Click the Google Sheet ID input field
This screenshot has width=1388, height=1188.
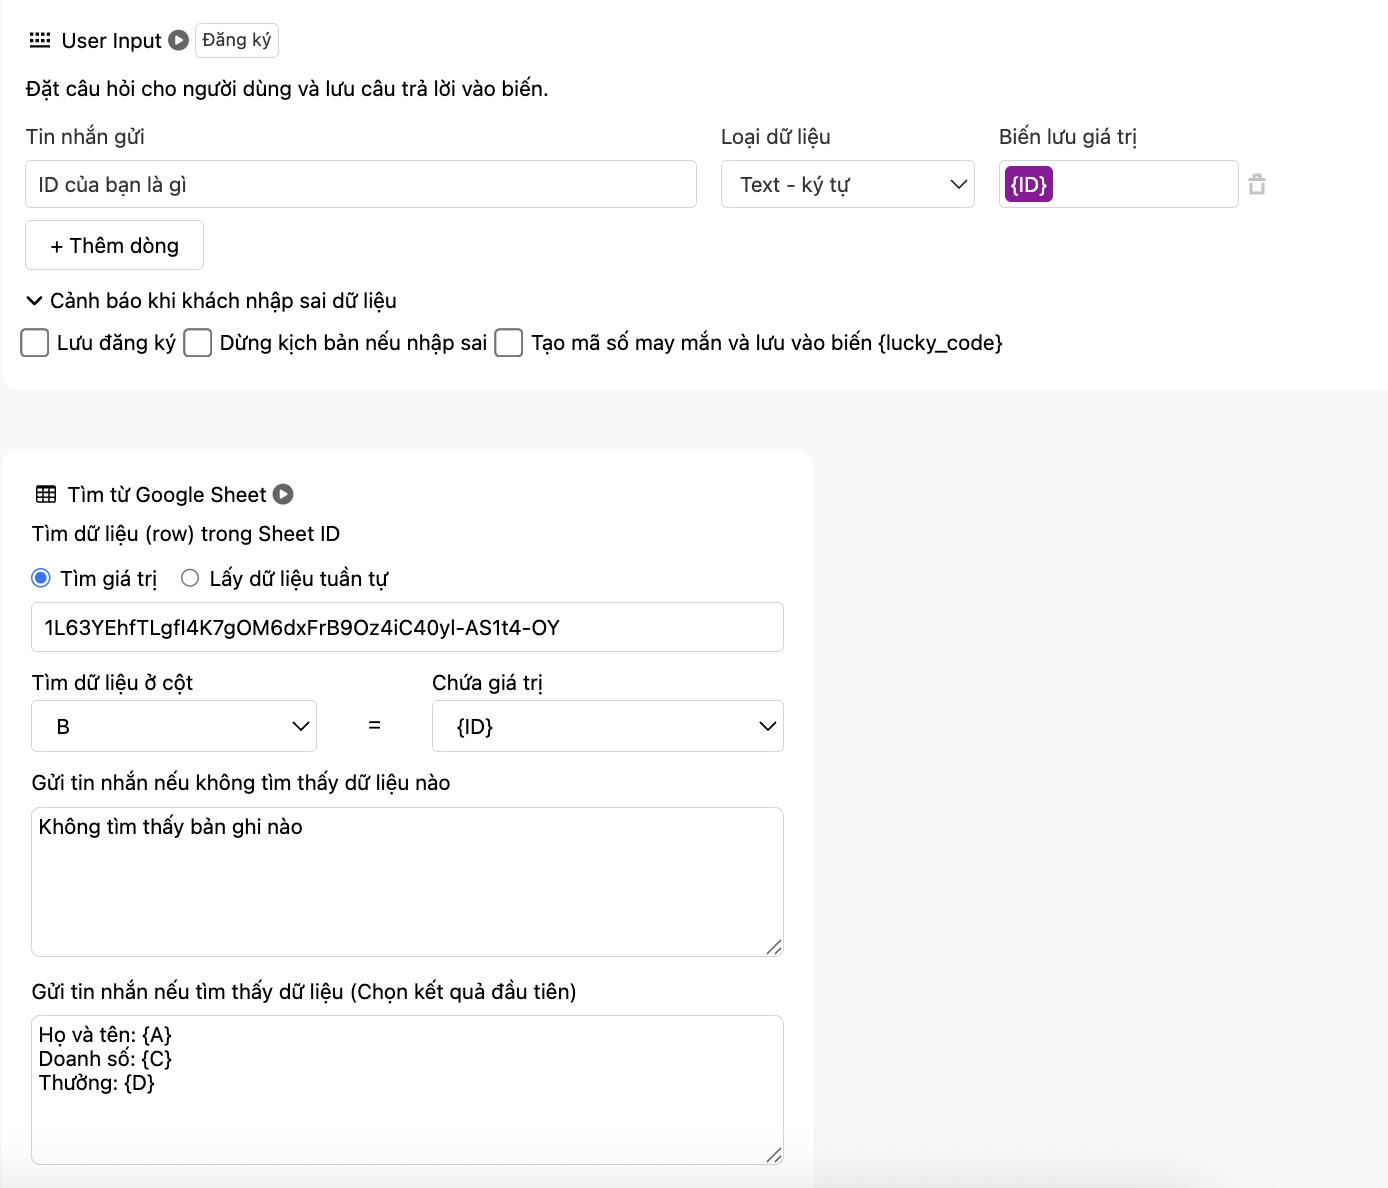[x=407, y=627]
